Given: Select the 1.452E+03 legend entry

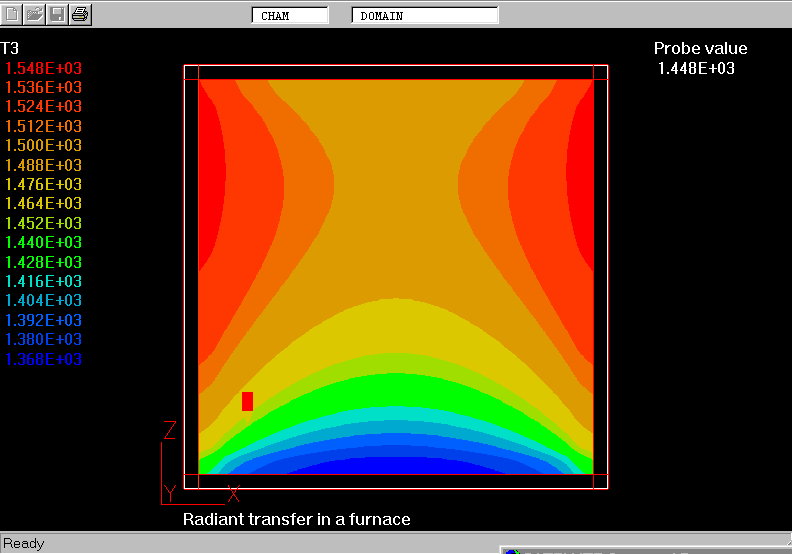Looking at the screenshot, I should point(44,223).
